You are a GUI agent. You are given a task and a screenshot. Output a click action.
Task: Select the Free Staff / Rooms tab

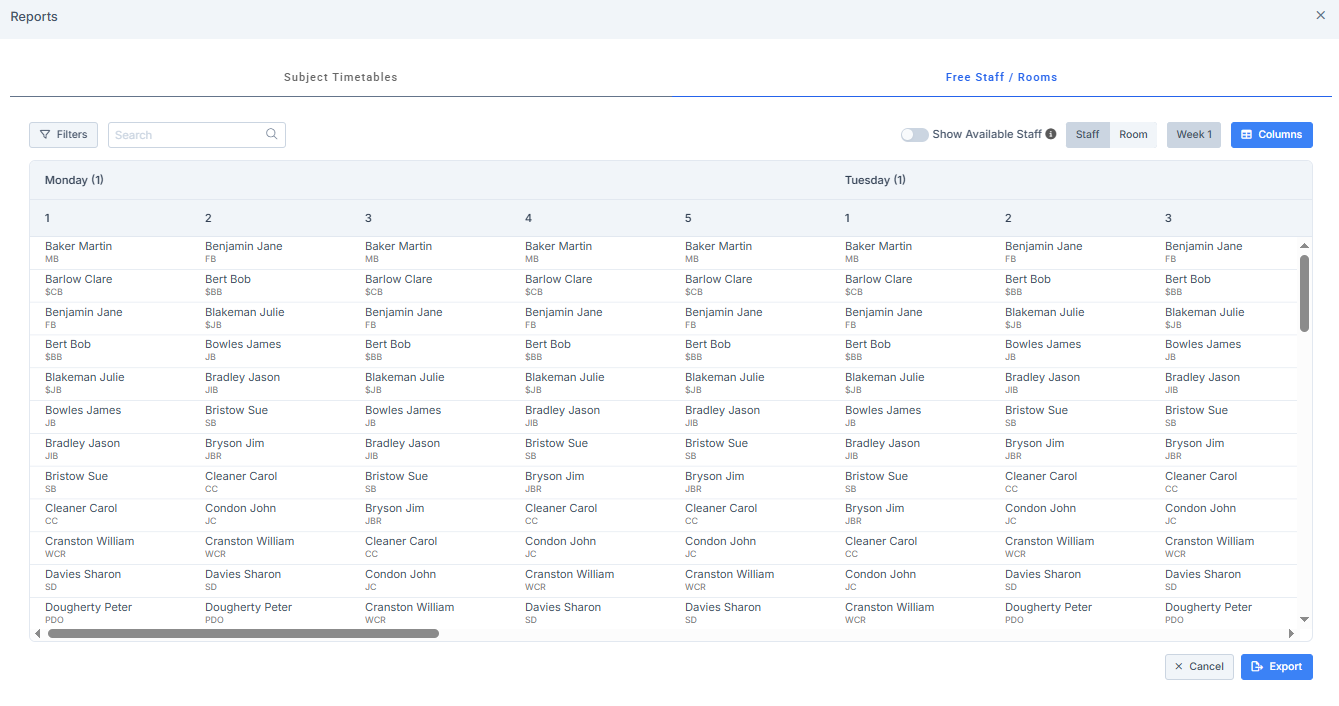coord(1001,77)
